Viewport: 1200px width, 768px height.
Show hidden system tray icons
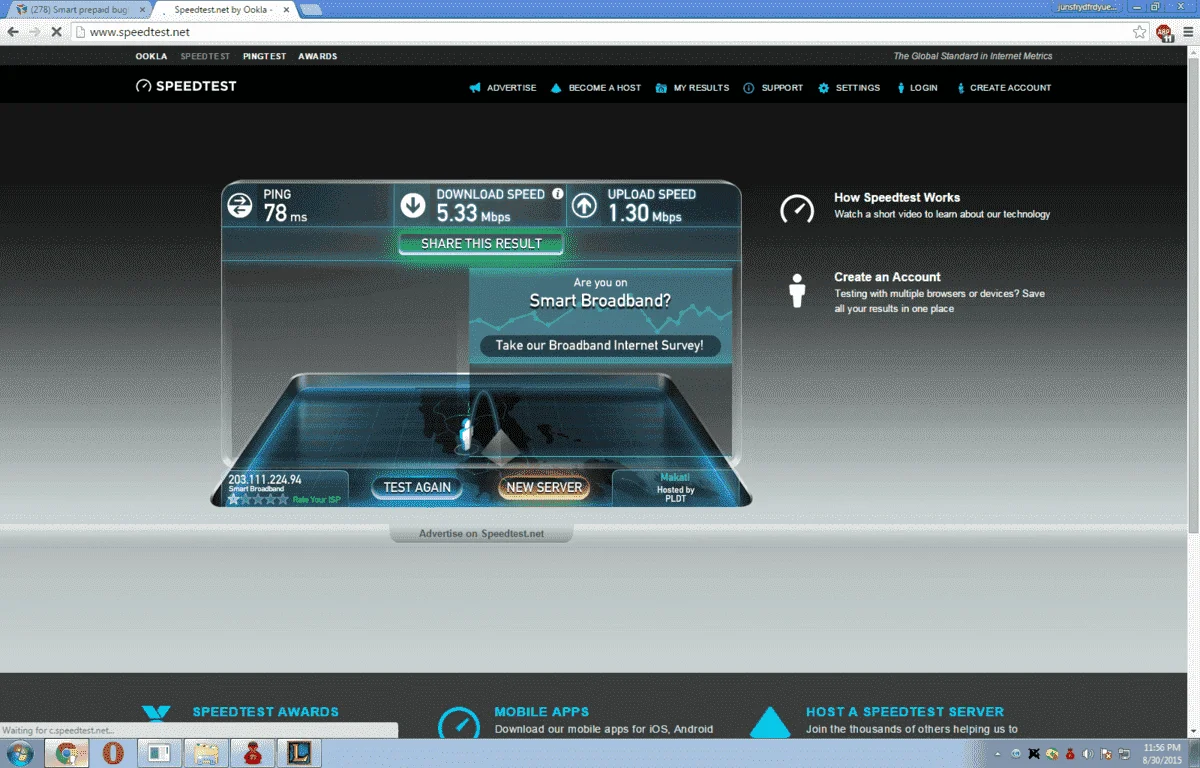point(999,753)
